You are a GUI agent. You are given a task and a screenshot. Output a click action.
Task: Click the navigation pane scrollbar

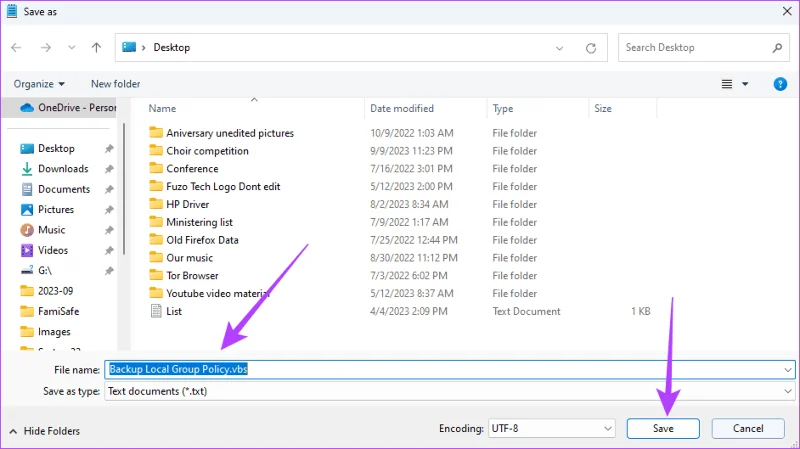[123, 189]
